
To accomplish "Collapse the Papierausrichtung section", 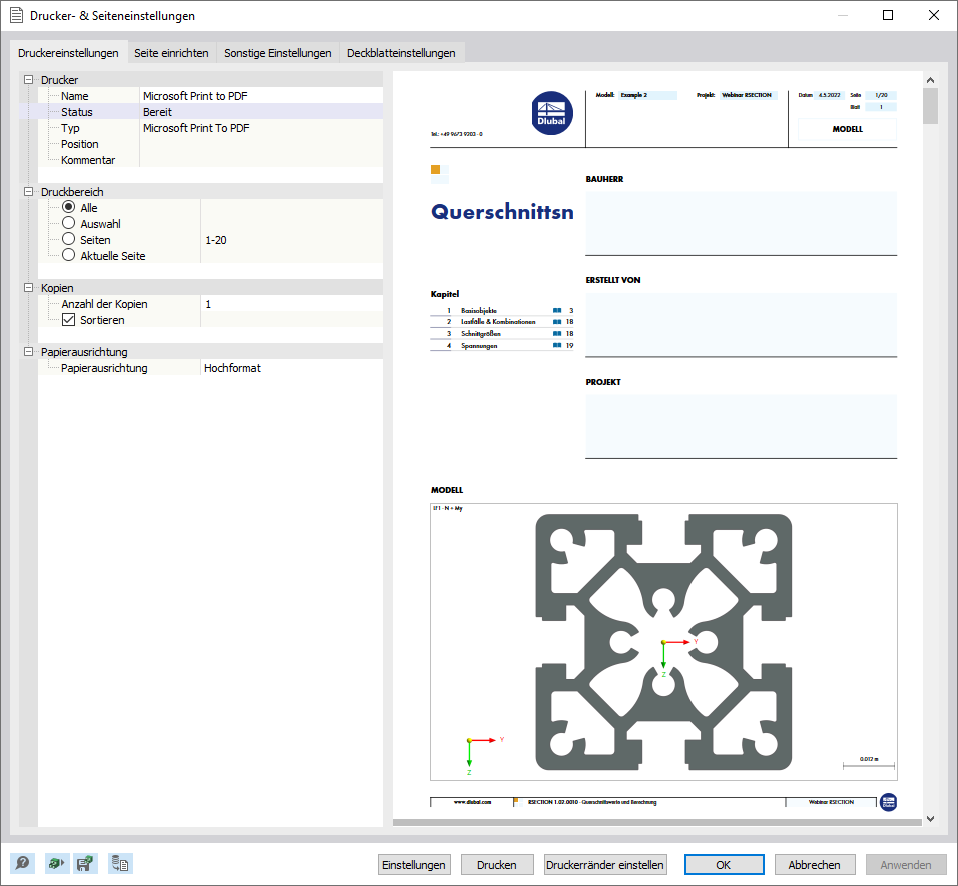I will click(28, 351).
